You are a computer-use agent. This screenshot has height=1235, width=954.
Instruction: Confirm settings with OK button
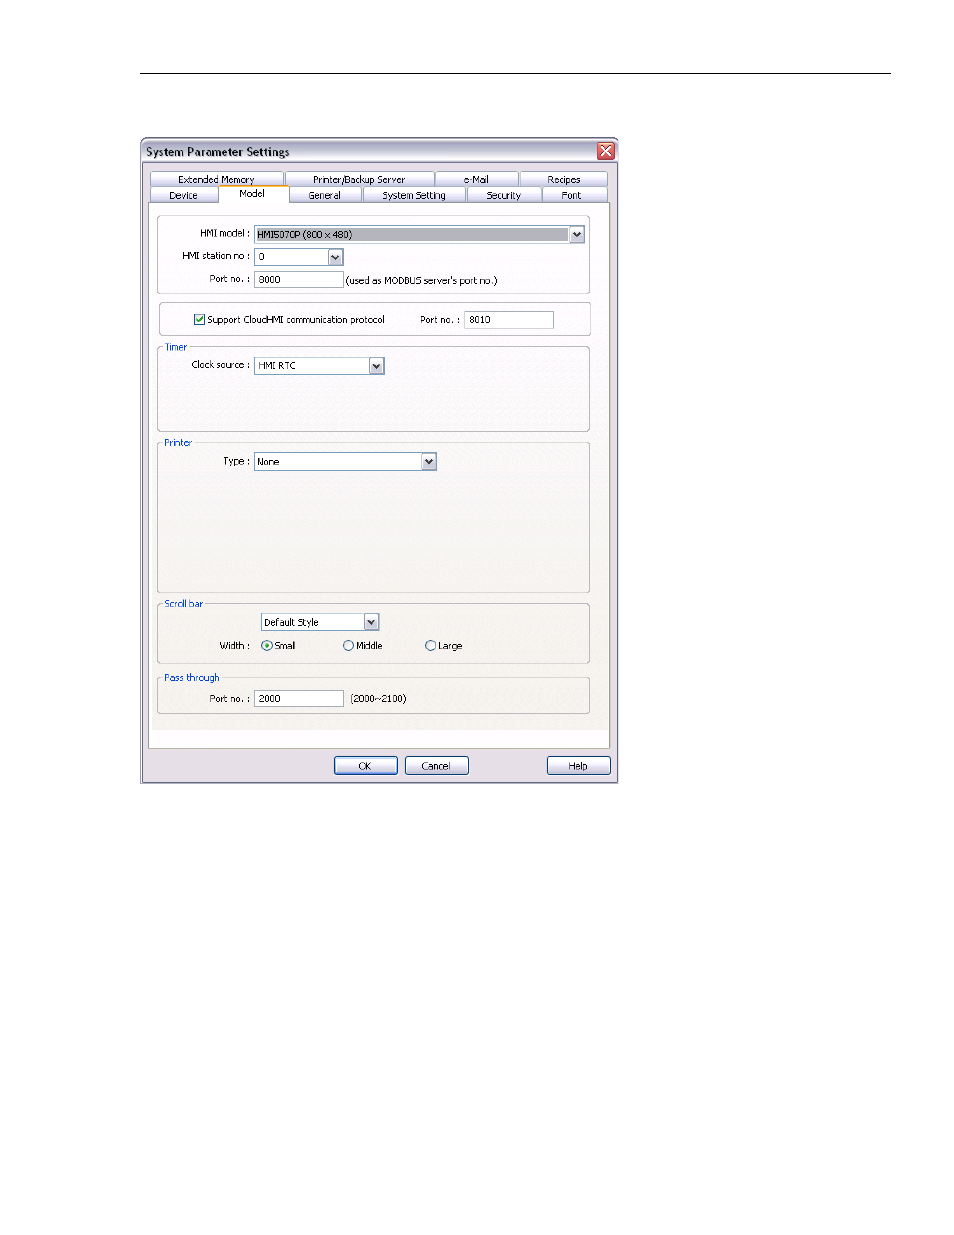(x=366, y=766)
